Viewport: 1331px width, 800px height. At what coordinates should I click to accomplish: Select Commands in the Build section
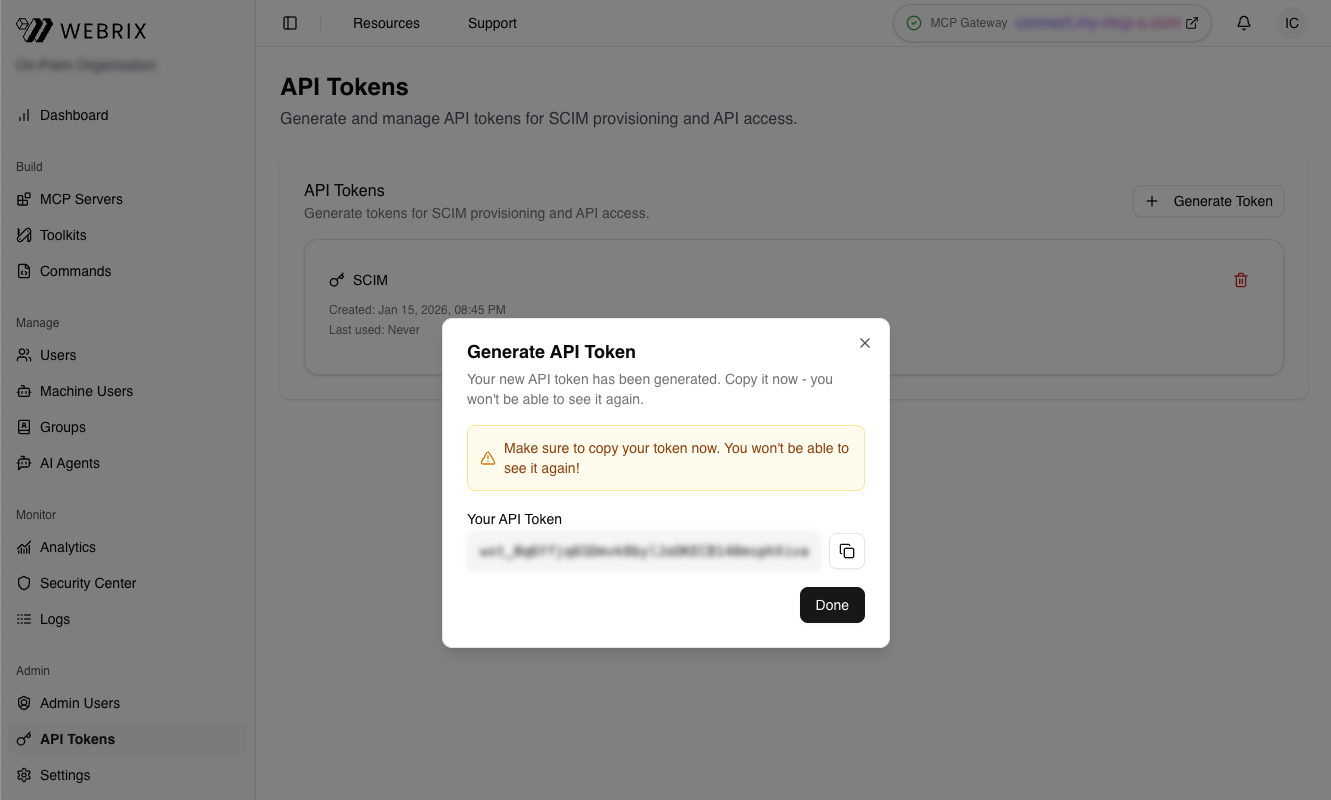(x=75, y=271)
